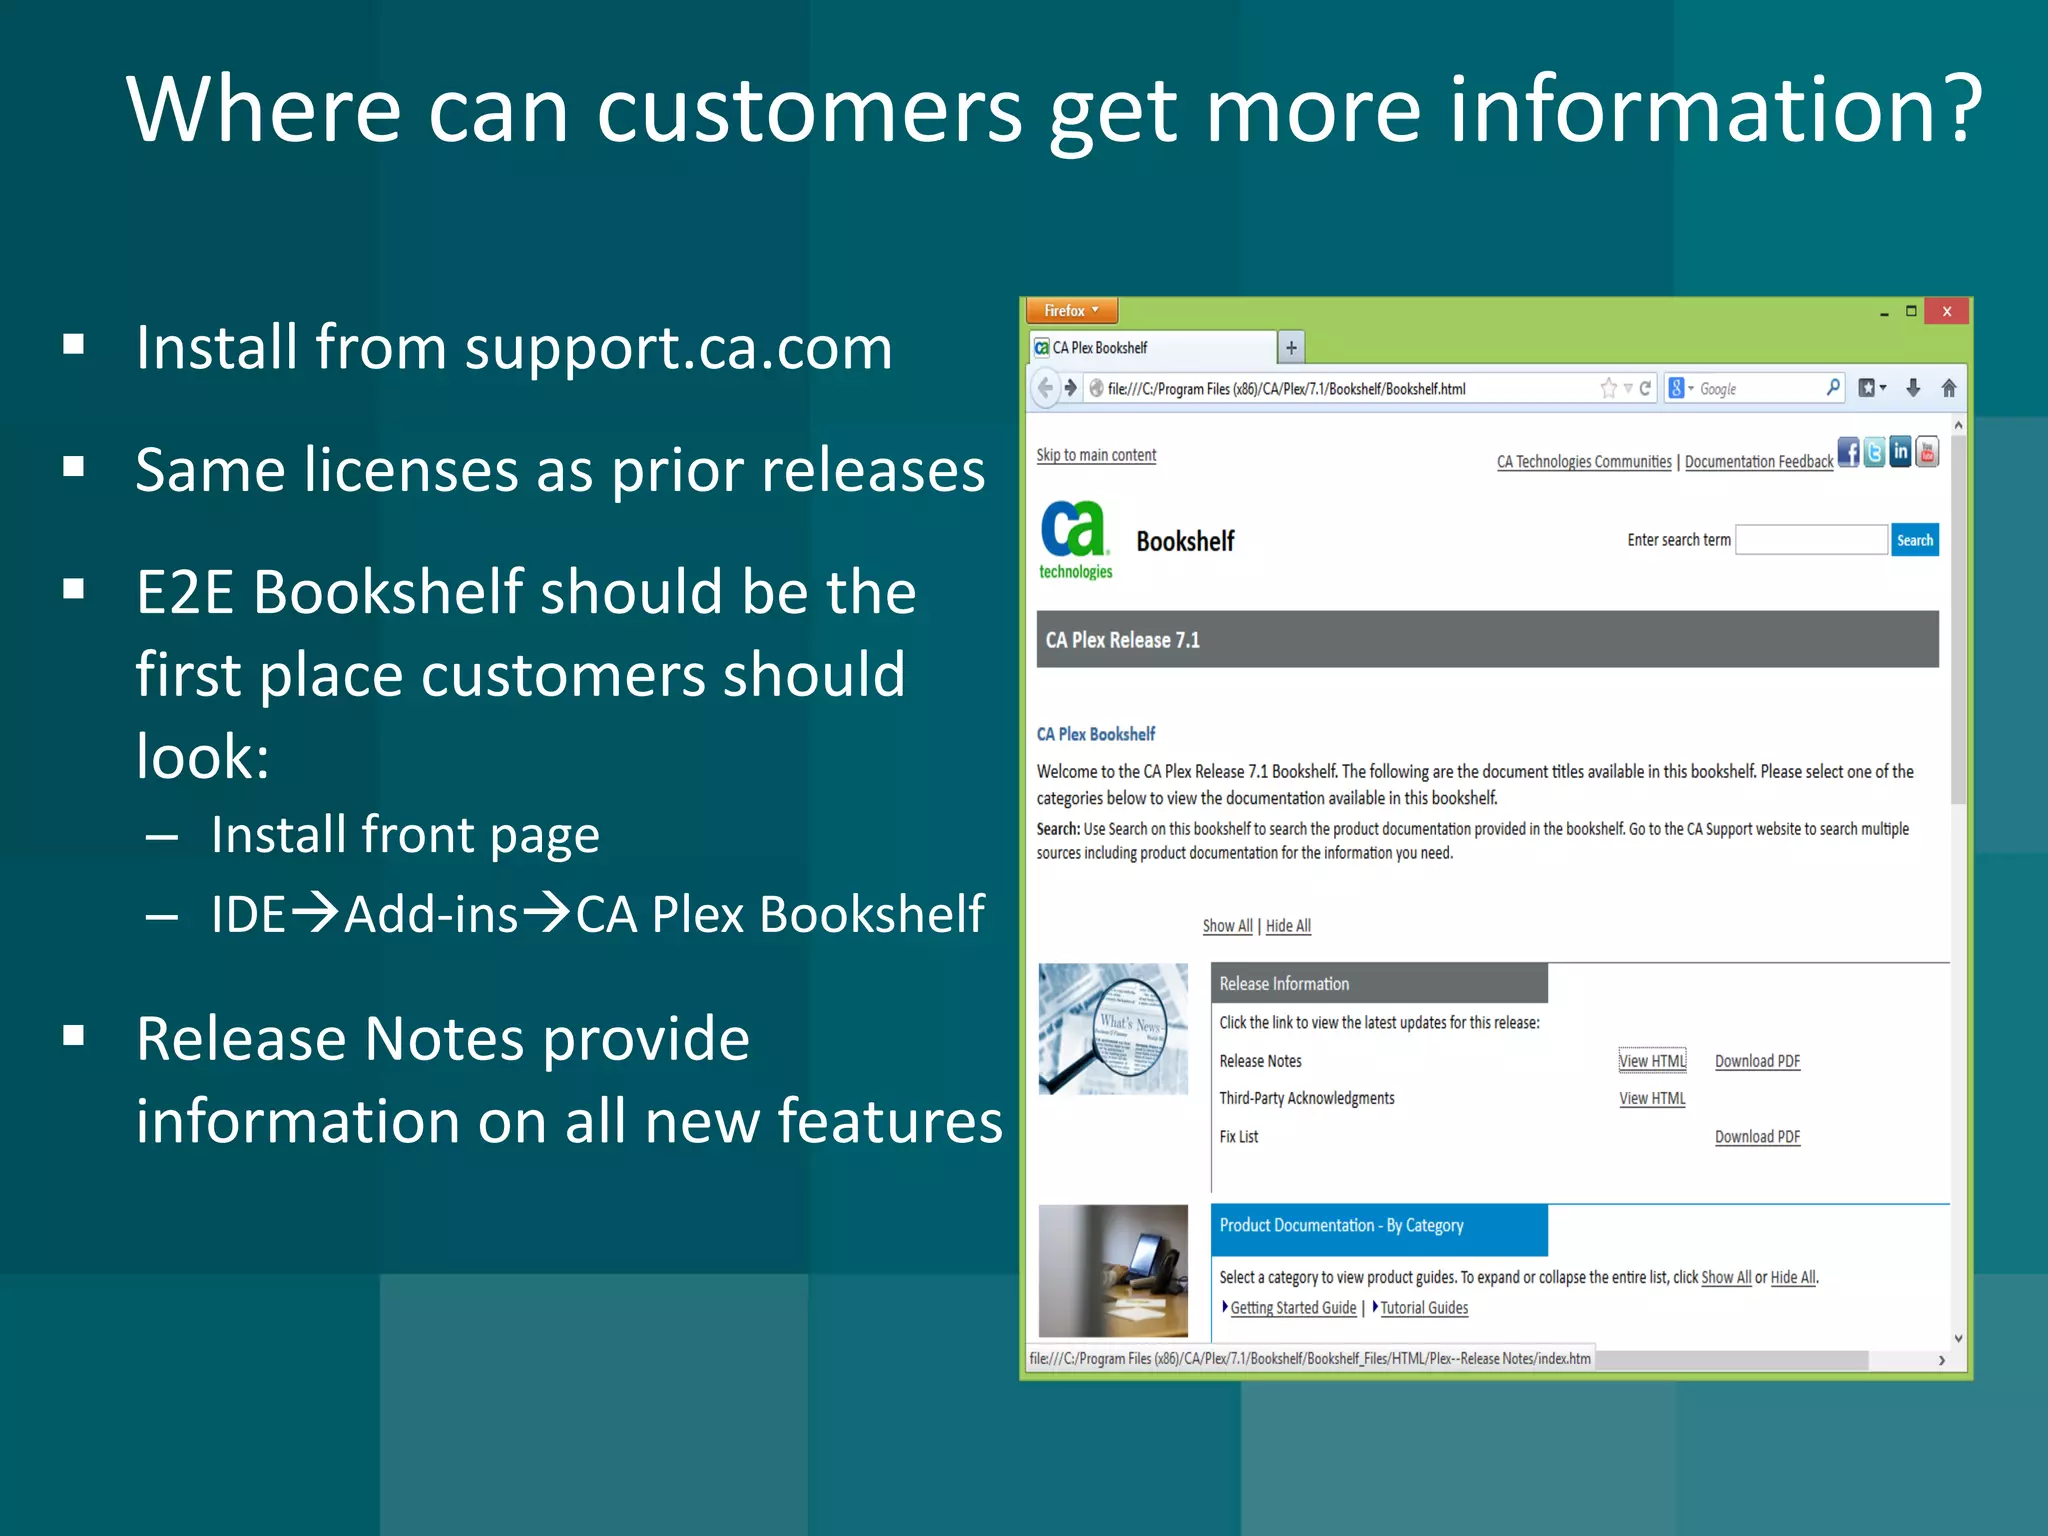2048x1536 pixels.
Task: Click the scroll up arrow
Action: [1958, 425]
